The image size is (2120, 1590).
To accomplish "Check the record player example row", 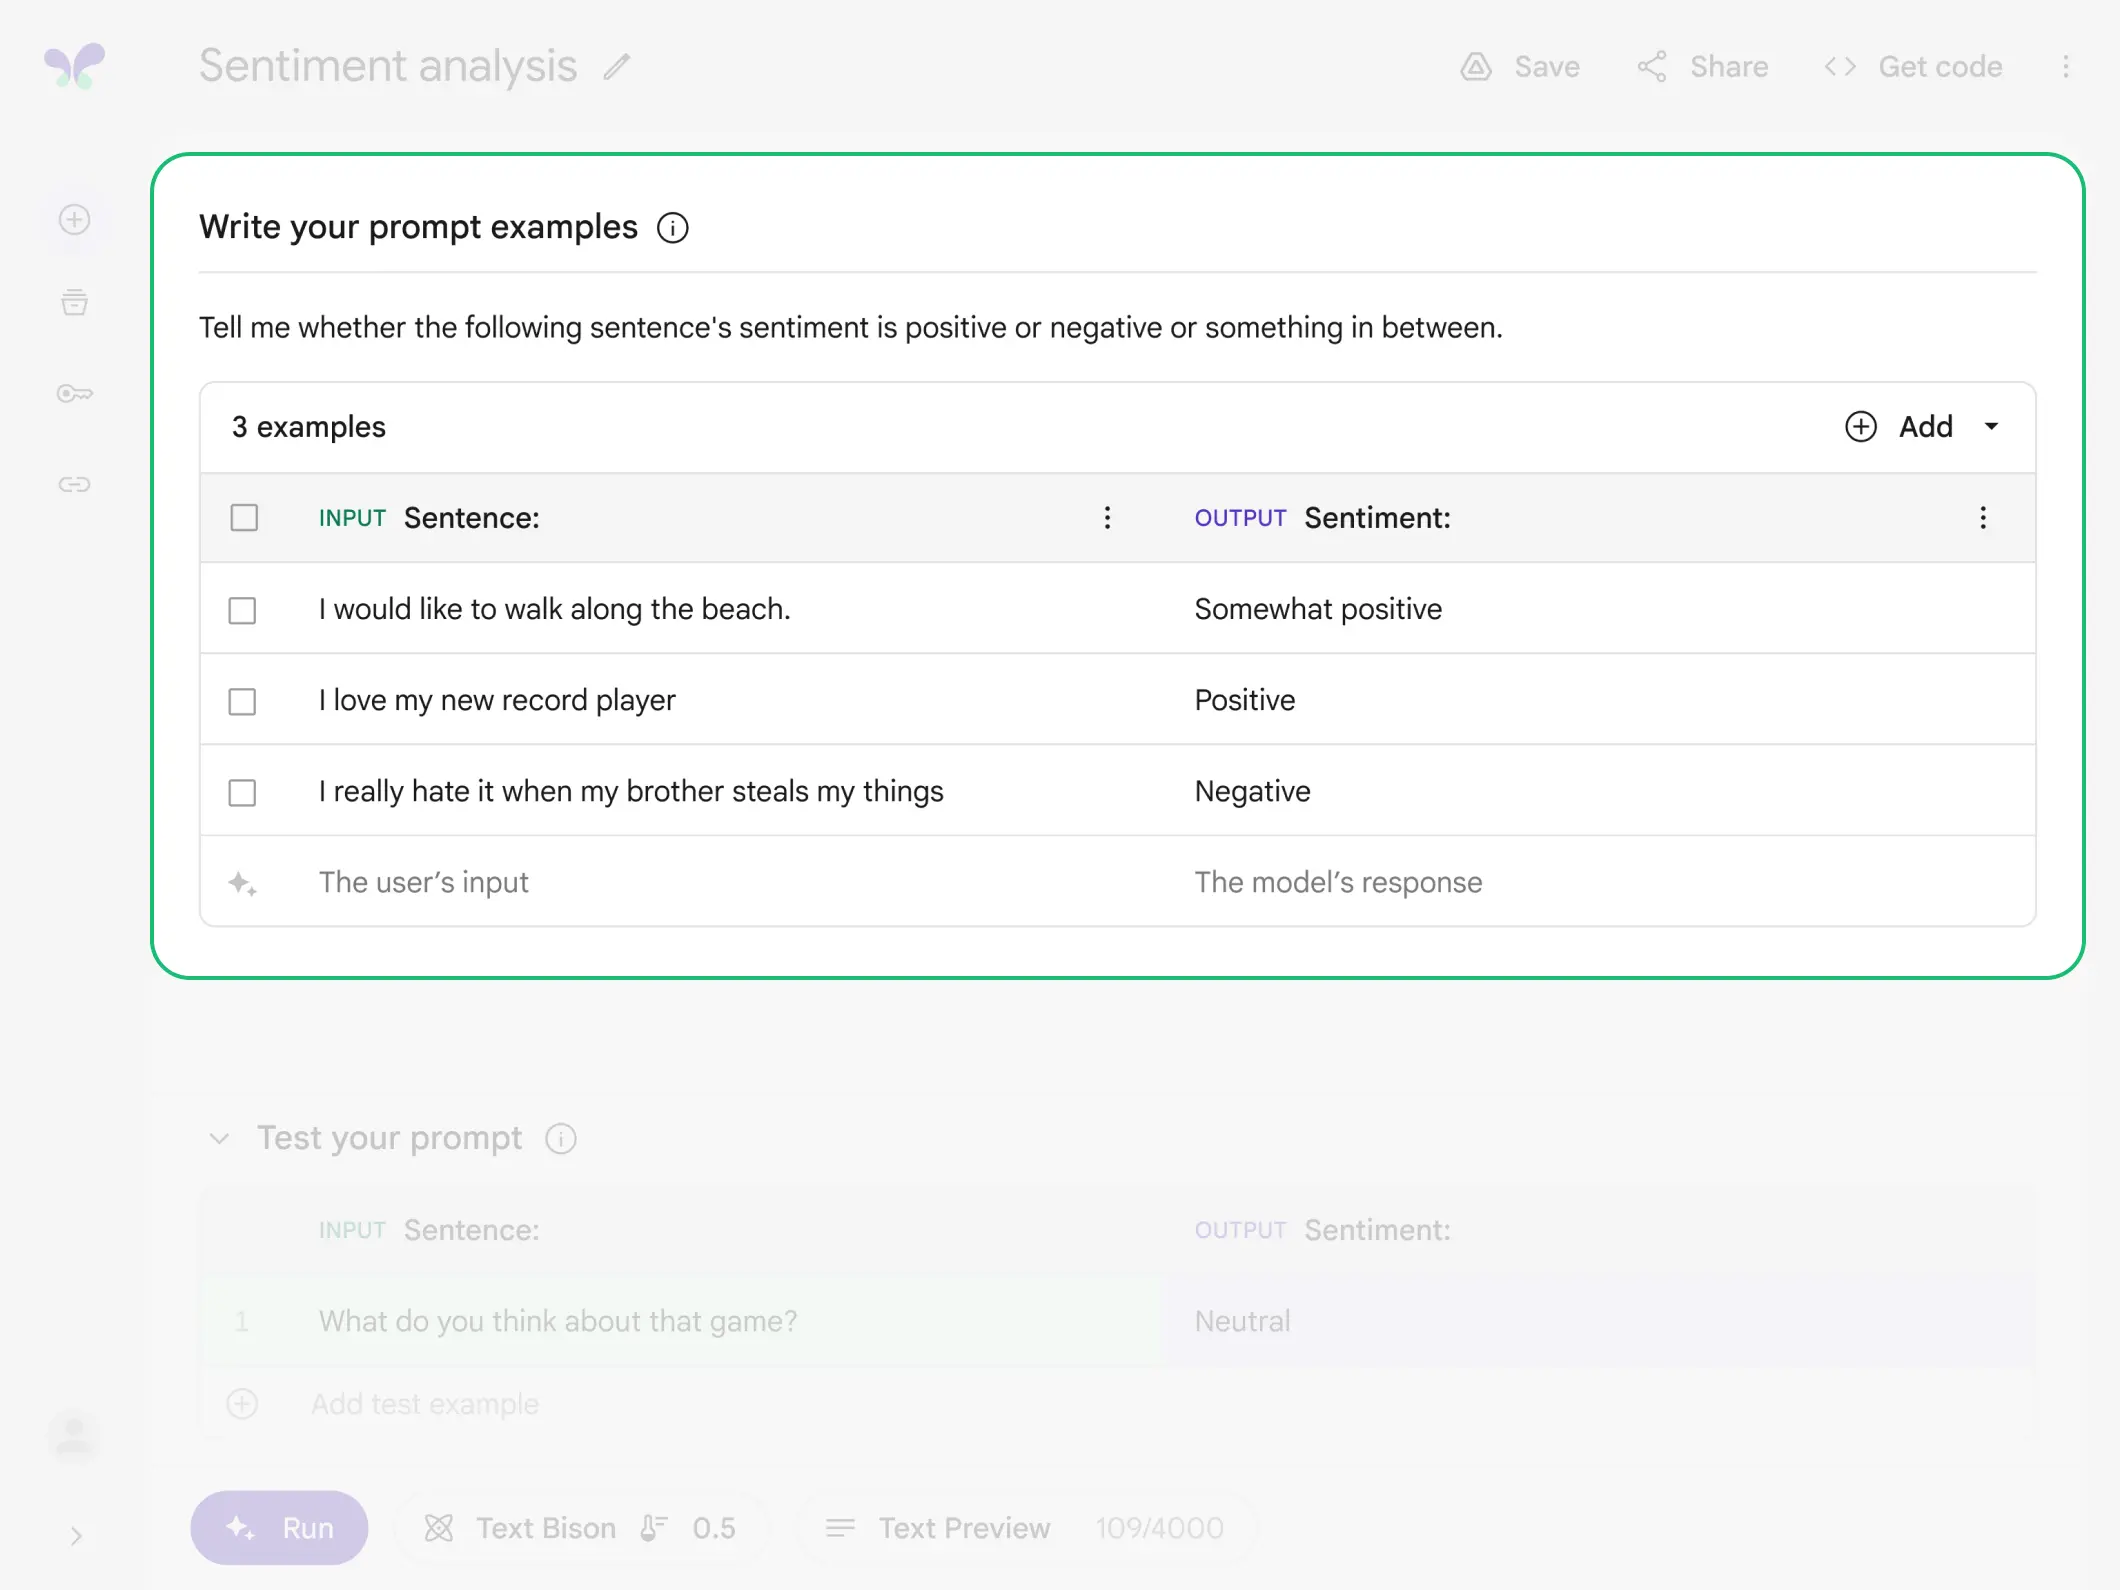I will coord(242,700).
